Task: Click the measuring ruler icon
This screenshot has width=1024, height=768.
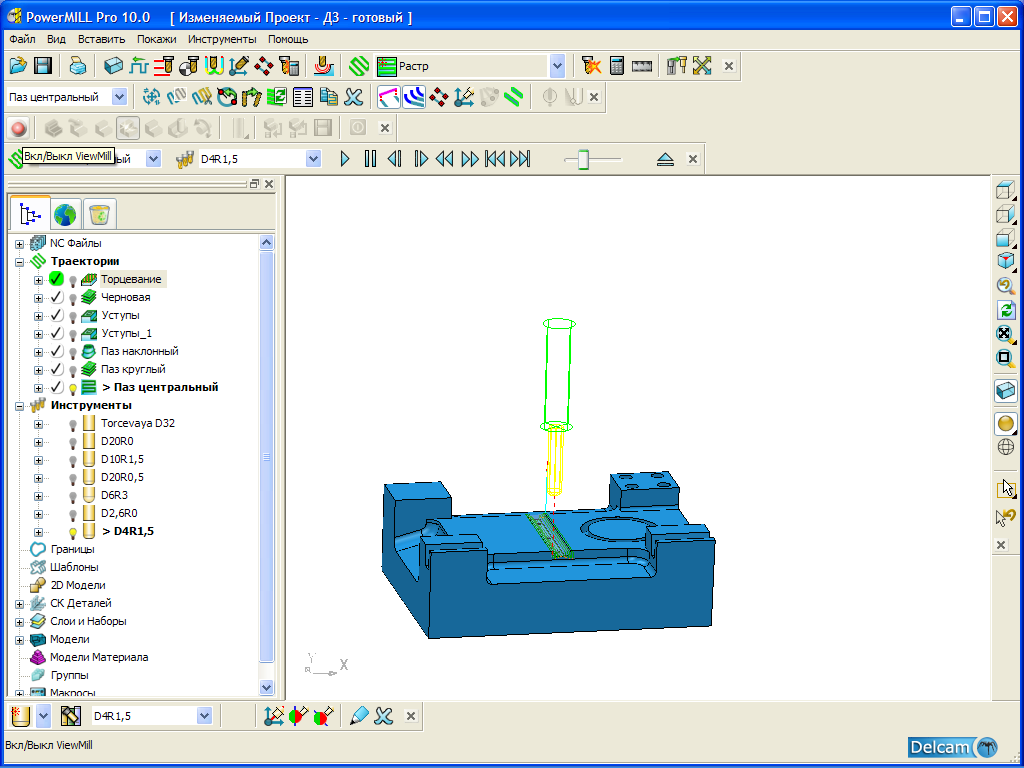Action: click(642, 65)
